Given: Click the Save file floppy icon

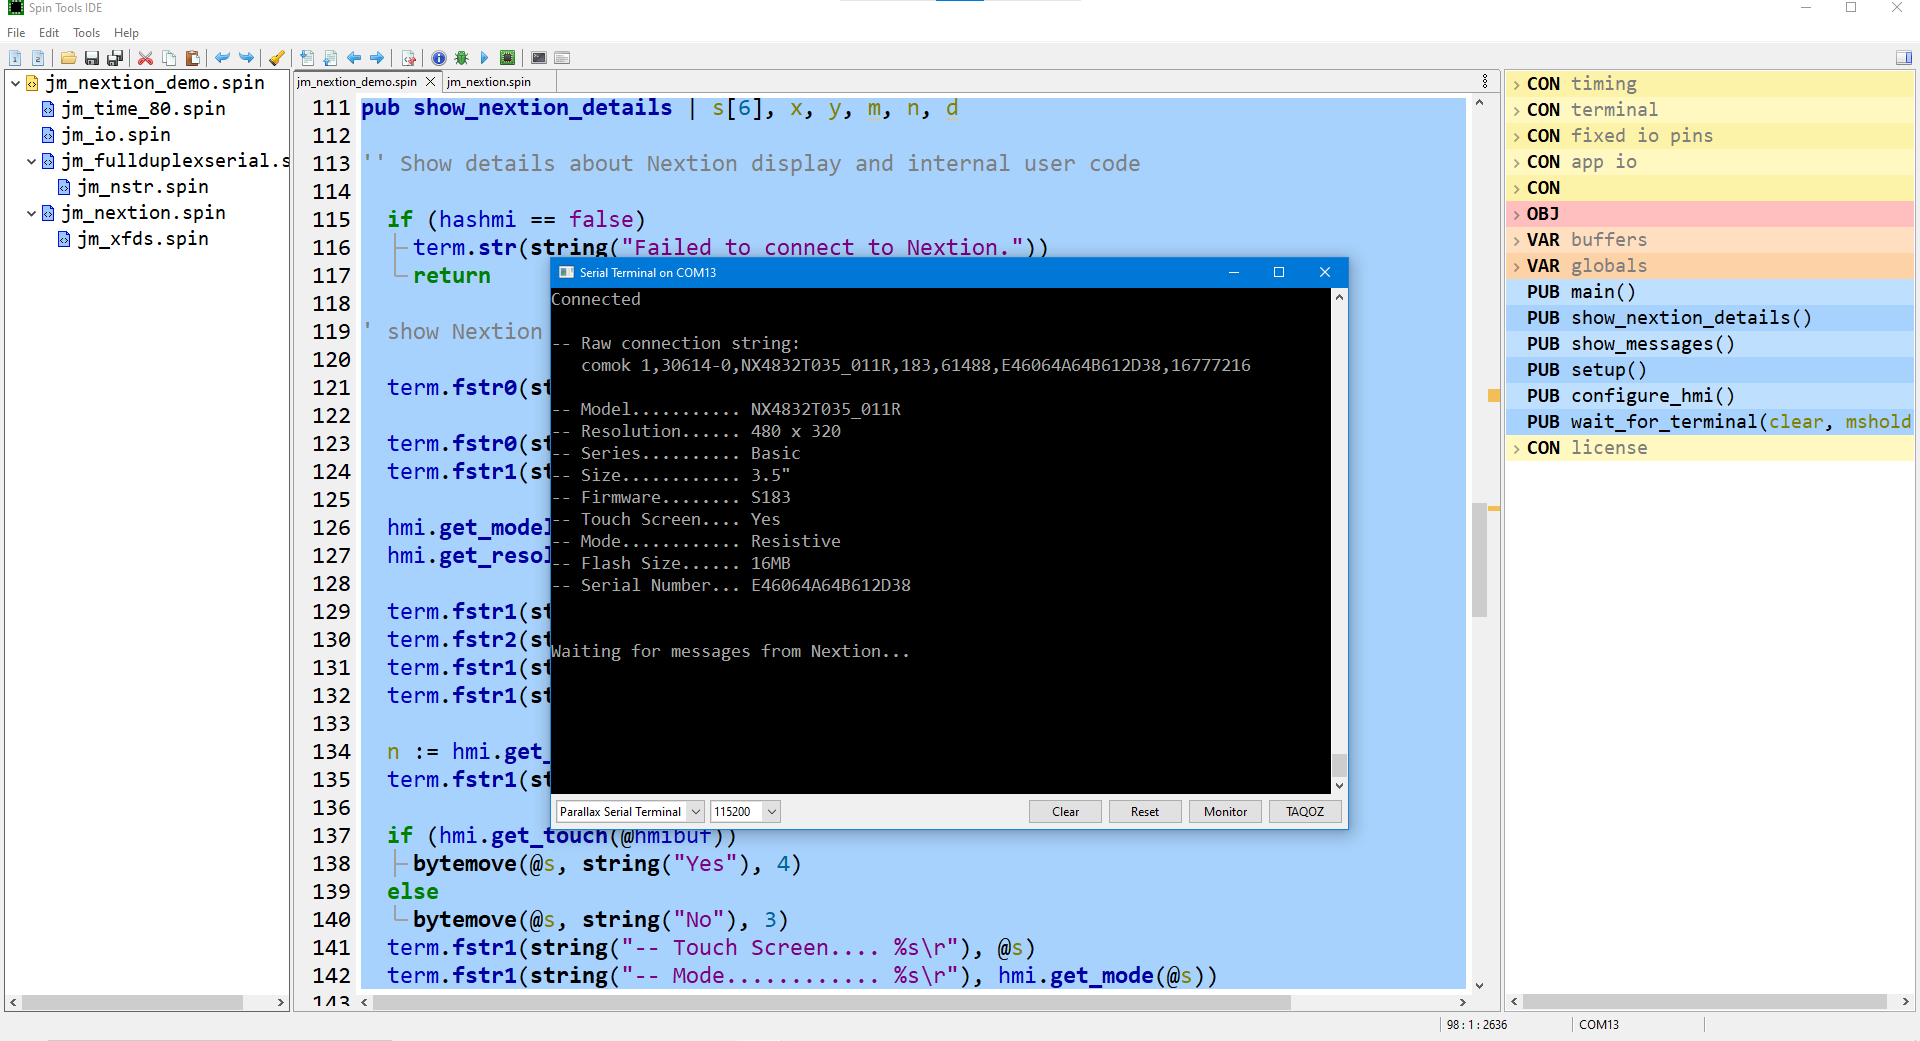Looking at the screenshot, I should click(x=92, y=58).
